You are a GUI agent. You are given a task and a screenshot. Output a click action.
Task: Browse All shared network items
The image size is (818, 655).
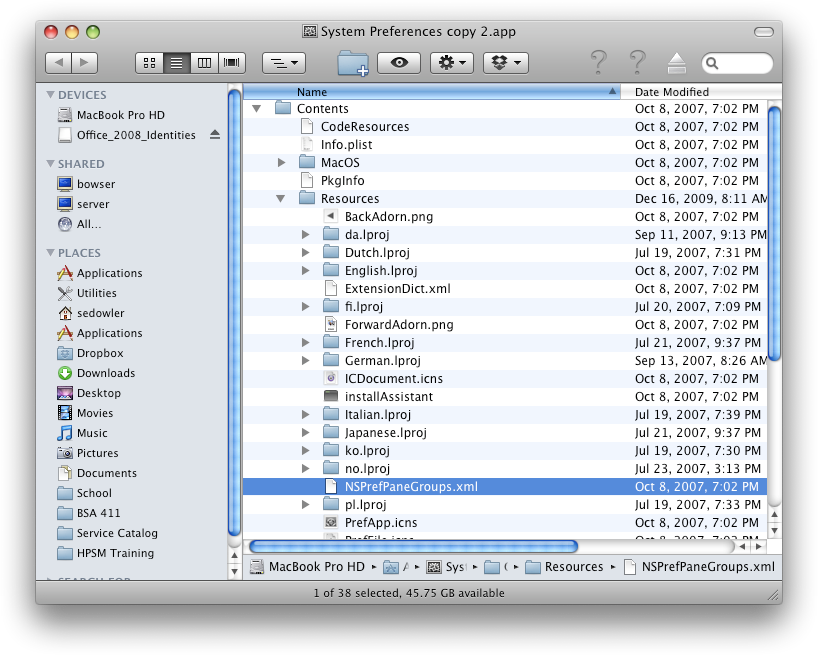click(x=89, y=224)
